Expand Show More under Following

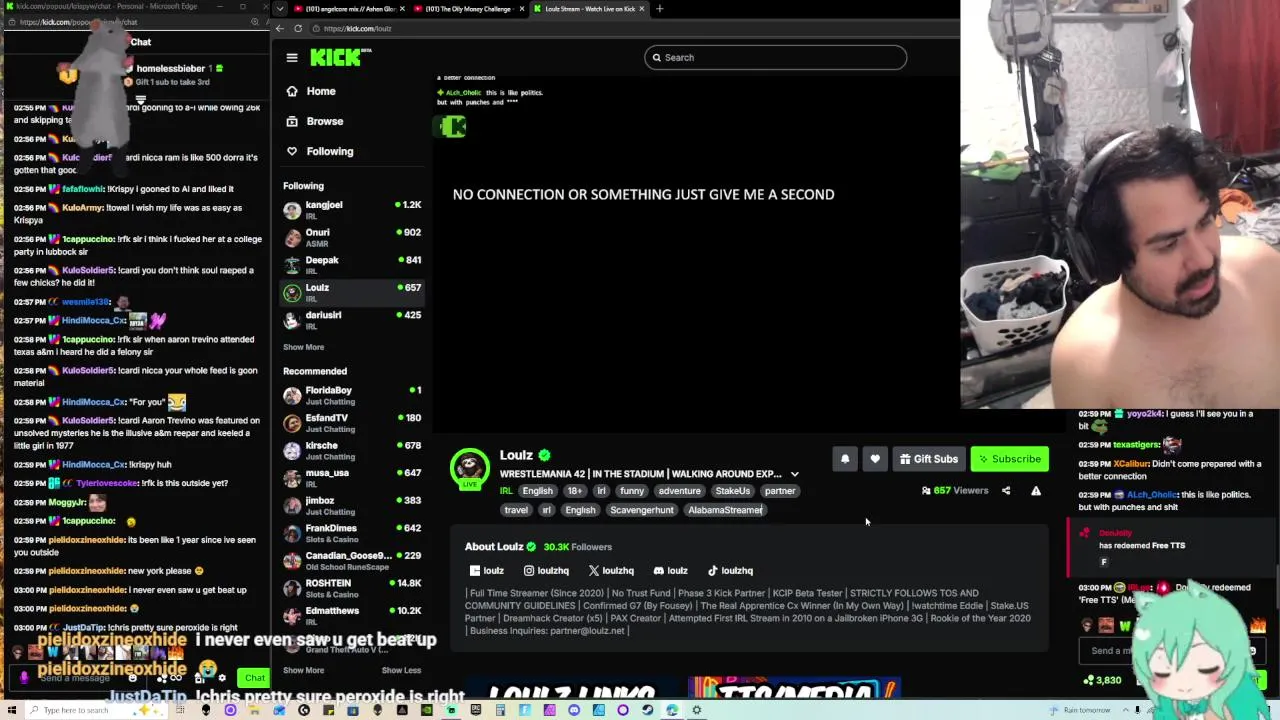303,347
